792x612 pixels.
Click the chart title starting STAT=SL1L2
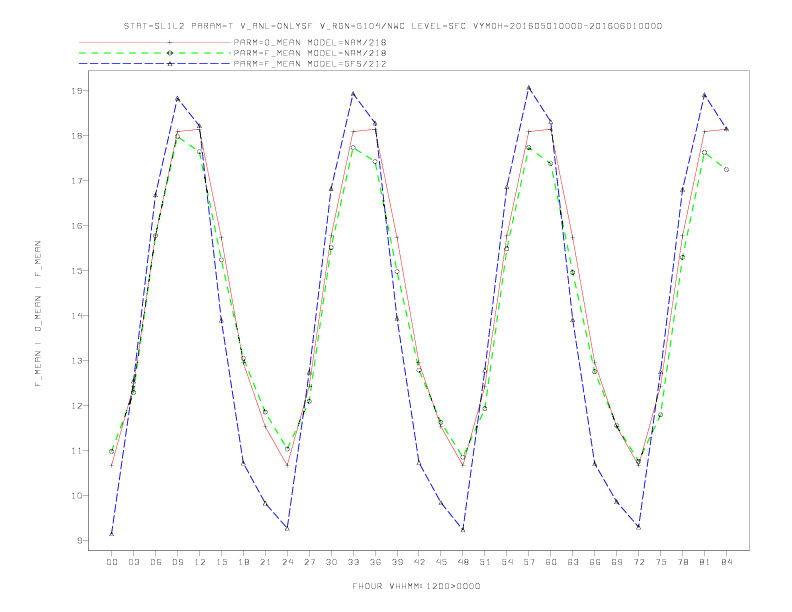(392, 26)
